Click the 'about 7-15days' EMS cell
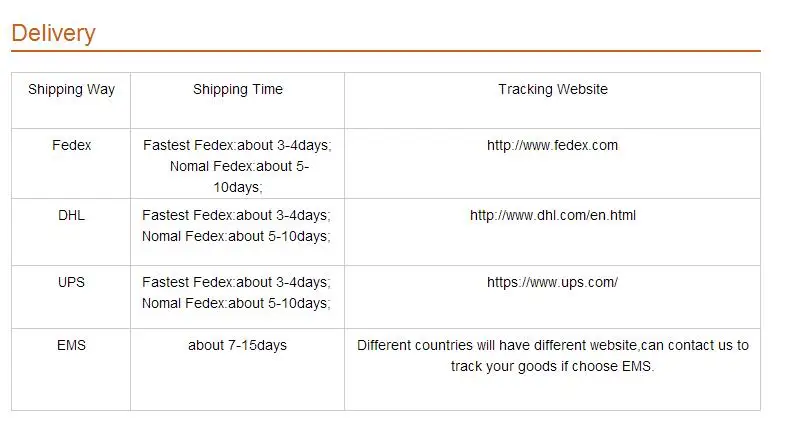Screen dimensions: 785x439 pos(237,345)
